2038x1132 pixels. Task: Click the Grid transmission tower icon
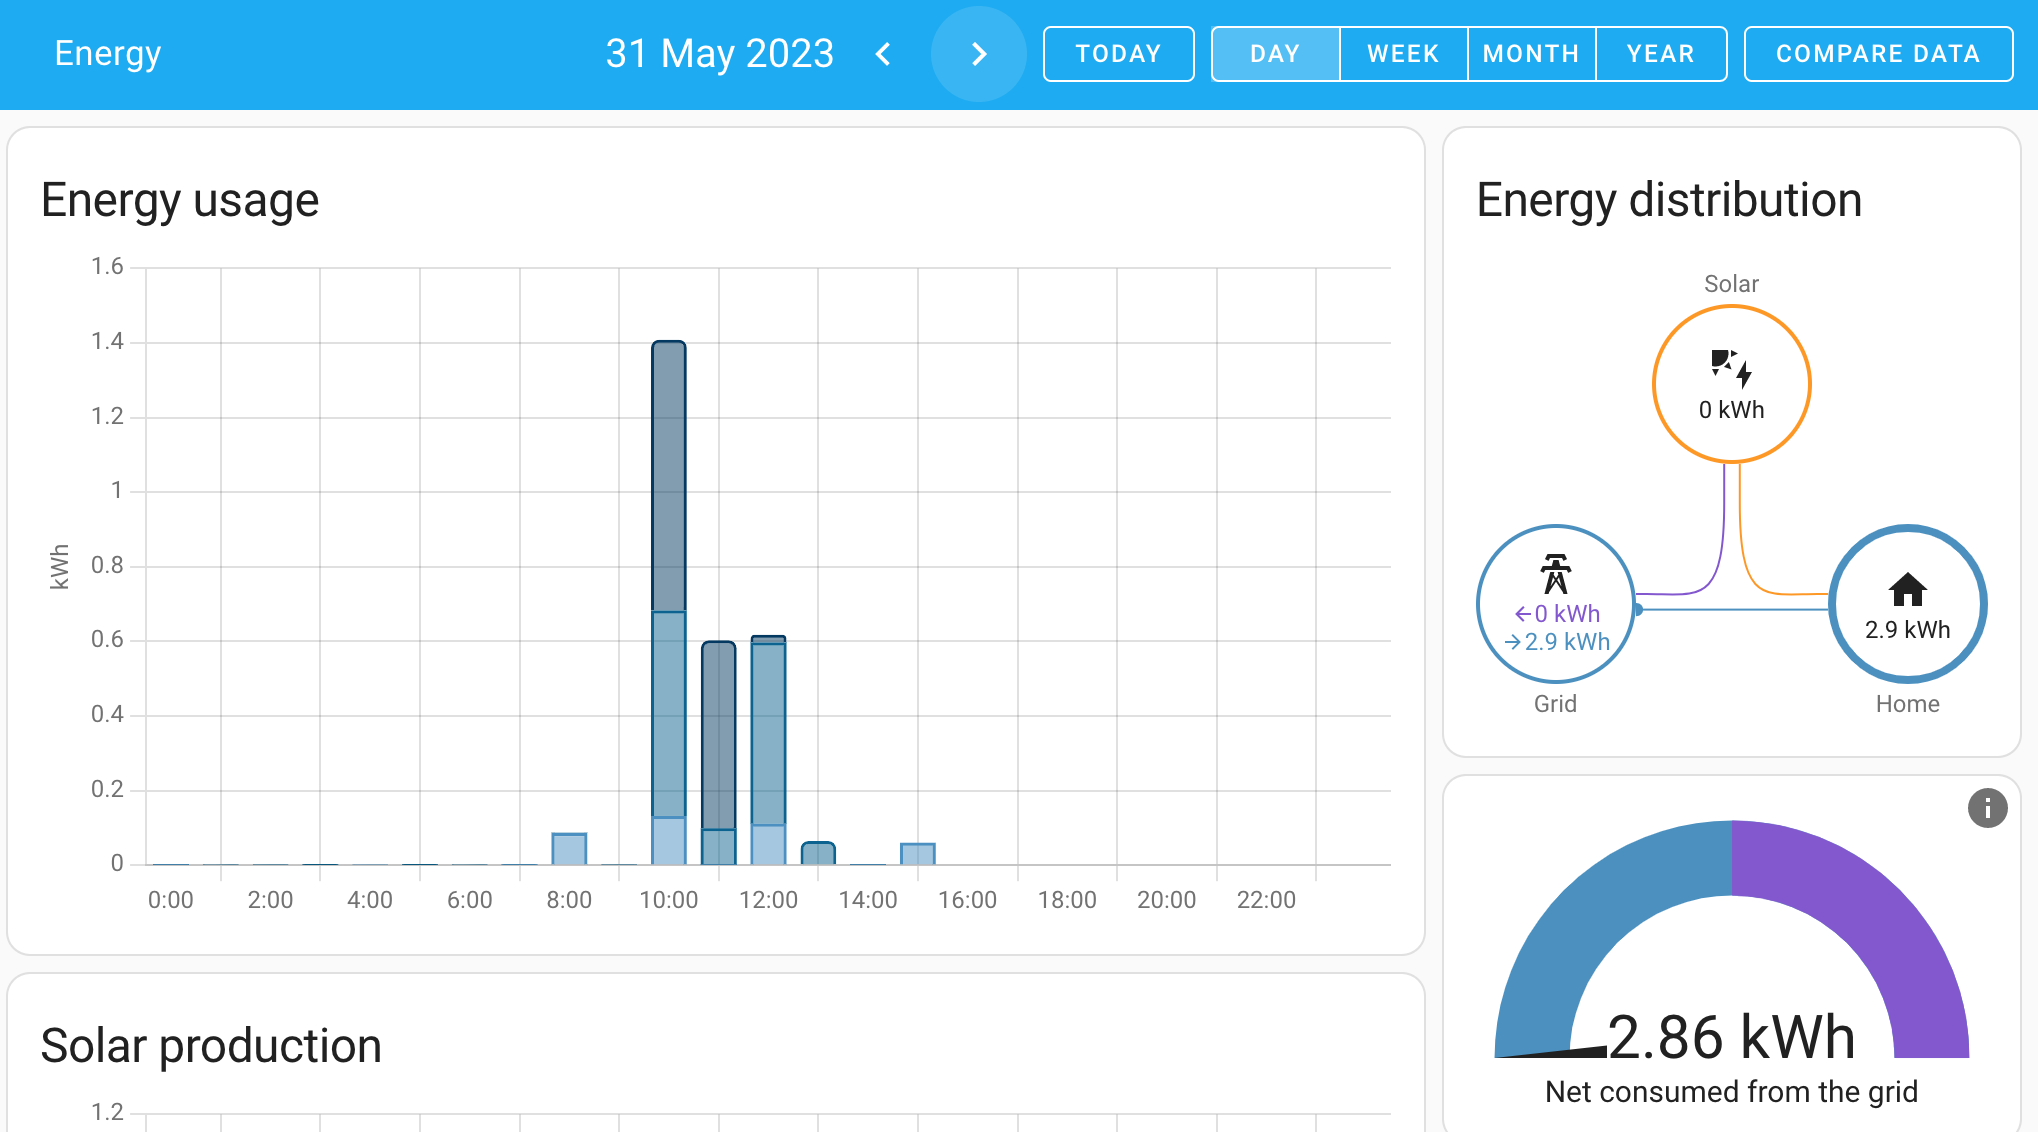pos(1555,574)
